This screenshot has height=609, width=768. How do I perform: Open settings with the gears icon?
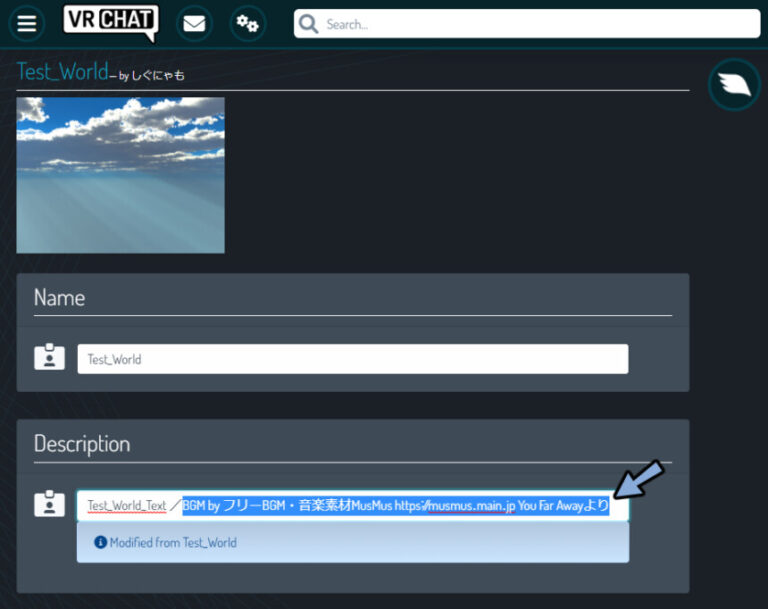(247, 24)
